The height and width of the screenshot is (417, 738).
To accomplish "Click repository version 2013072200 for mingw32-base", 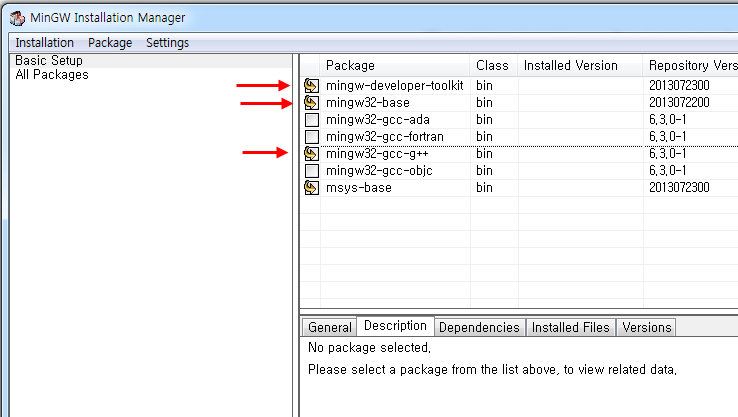I will click(x=679, y=103).
